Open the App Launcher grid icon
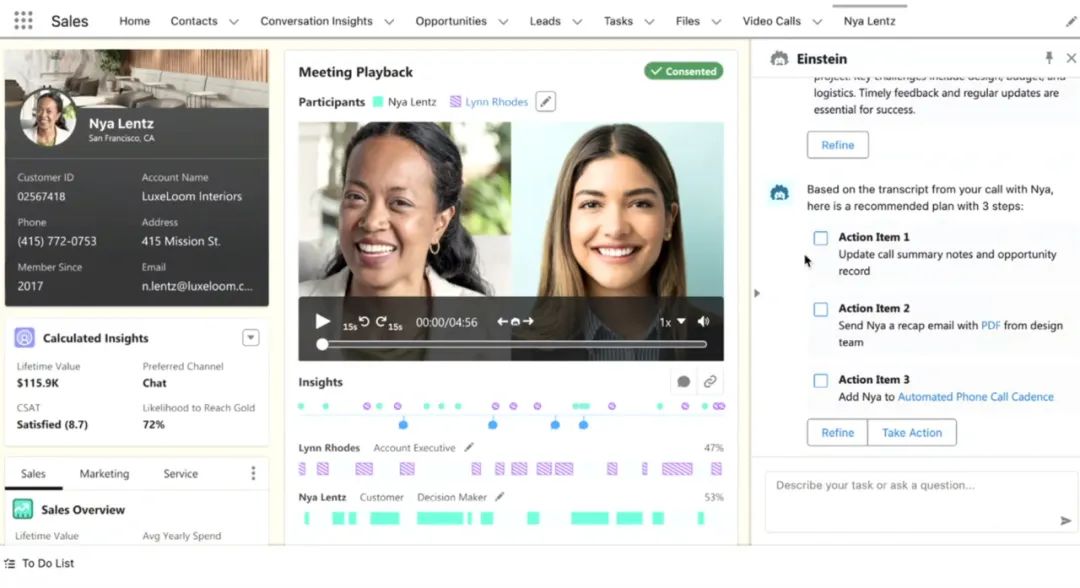 click(x=23, y=21)
